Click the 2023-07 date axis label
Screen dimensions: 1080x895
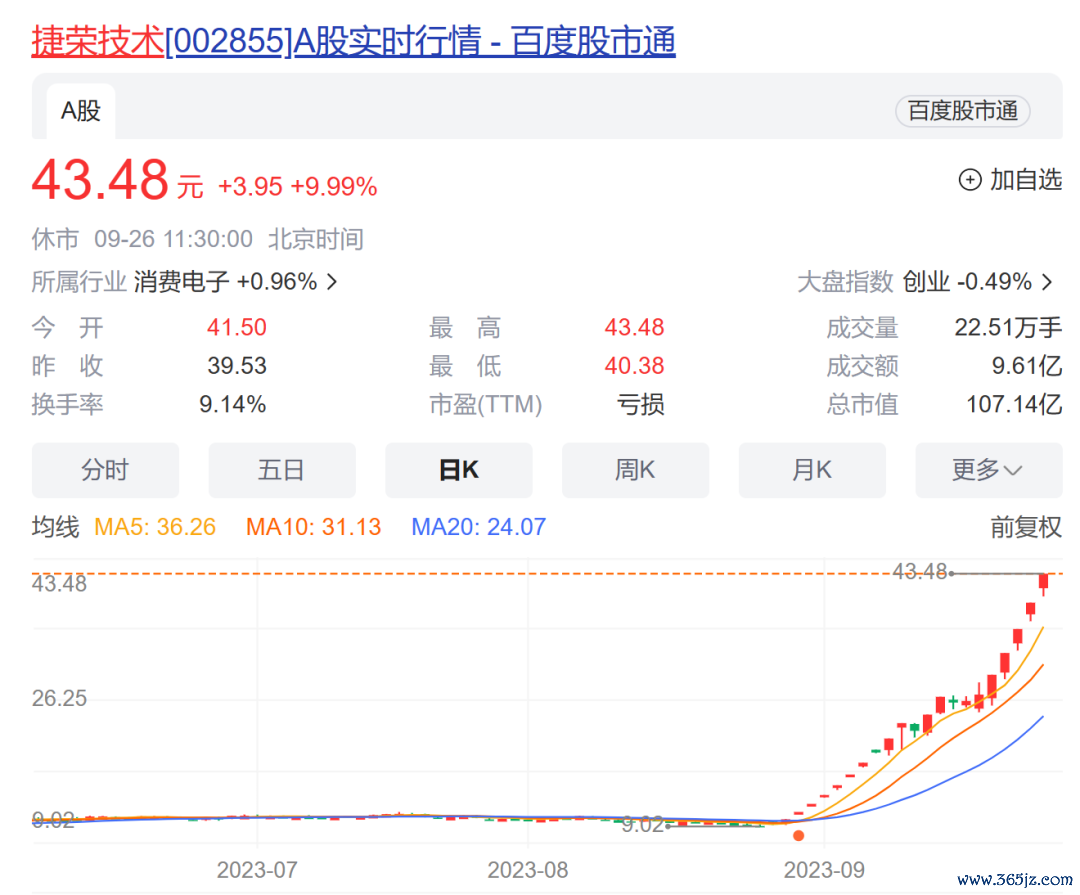click(x=257, y=870)
